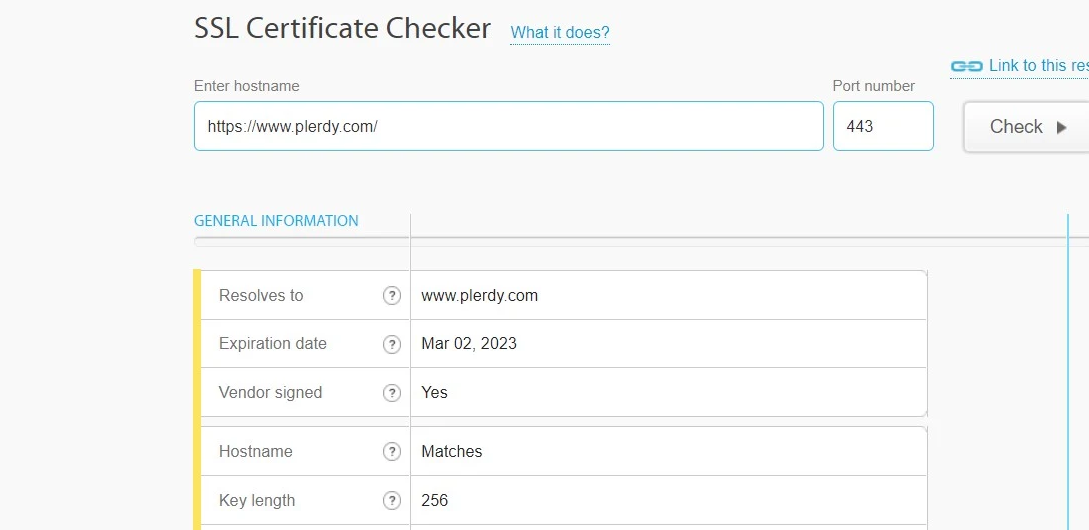The height and width of the screenshot is (530, 1089).
Task: Click the 'Key length' label
Action: pos(257,500)
